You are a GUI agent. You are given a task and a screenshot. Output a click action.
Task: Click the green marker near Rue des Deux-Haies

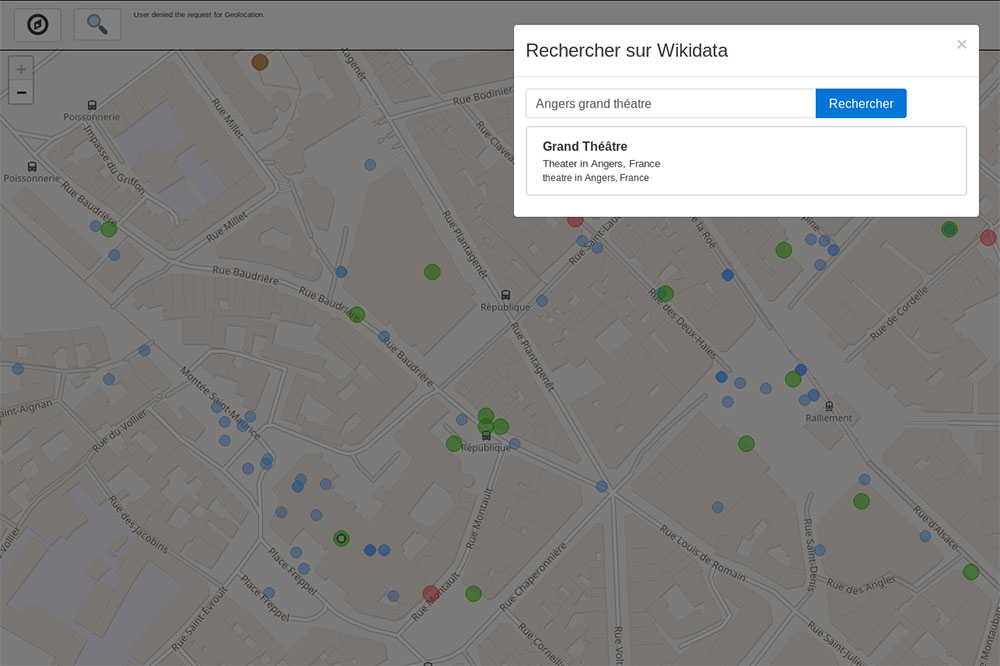tap(665, 294)
